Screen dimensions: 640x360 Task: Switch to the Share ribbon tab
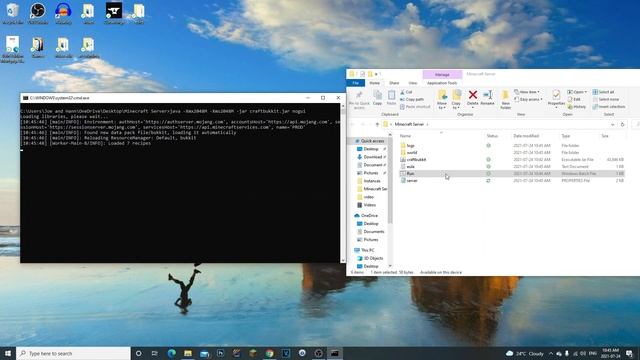[394, 83]
